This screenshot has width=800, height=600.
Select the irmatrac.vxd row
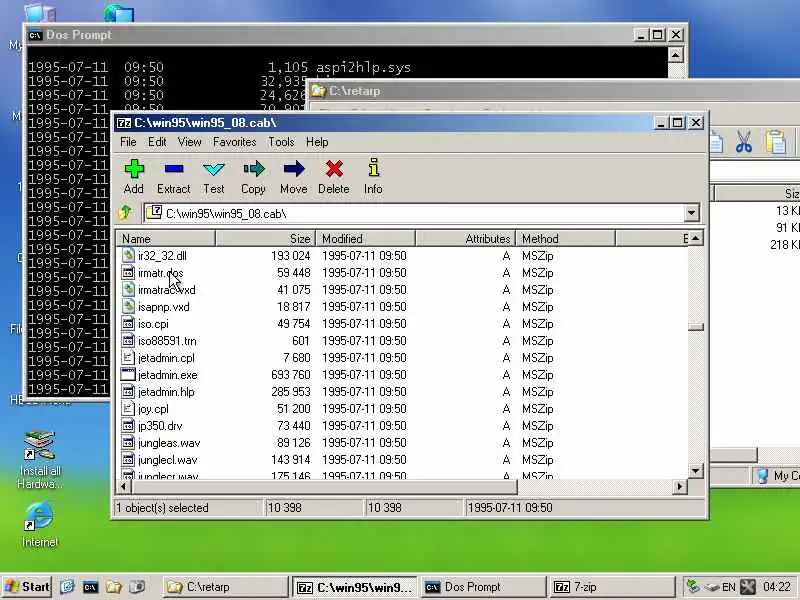pyautogui.click(x=401, y=290)
